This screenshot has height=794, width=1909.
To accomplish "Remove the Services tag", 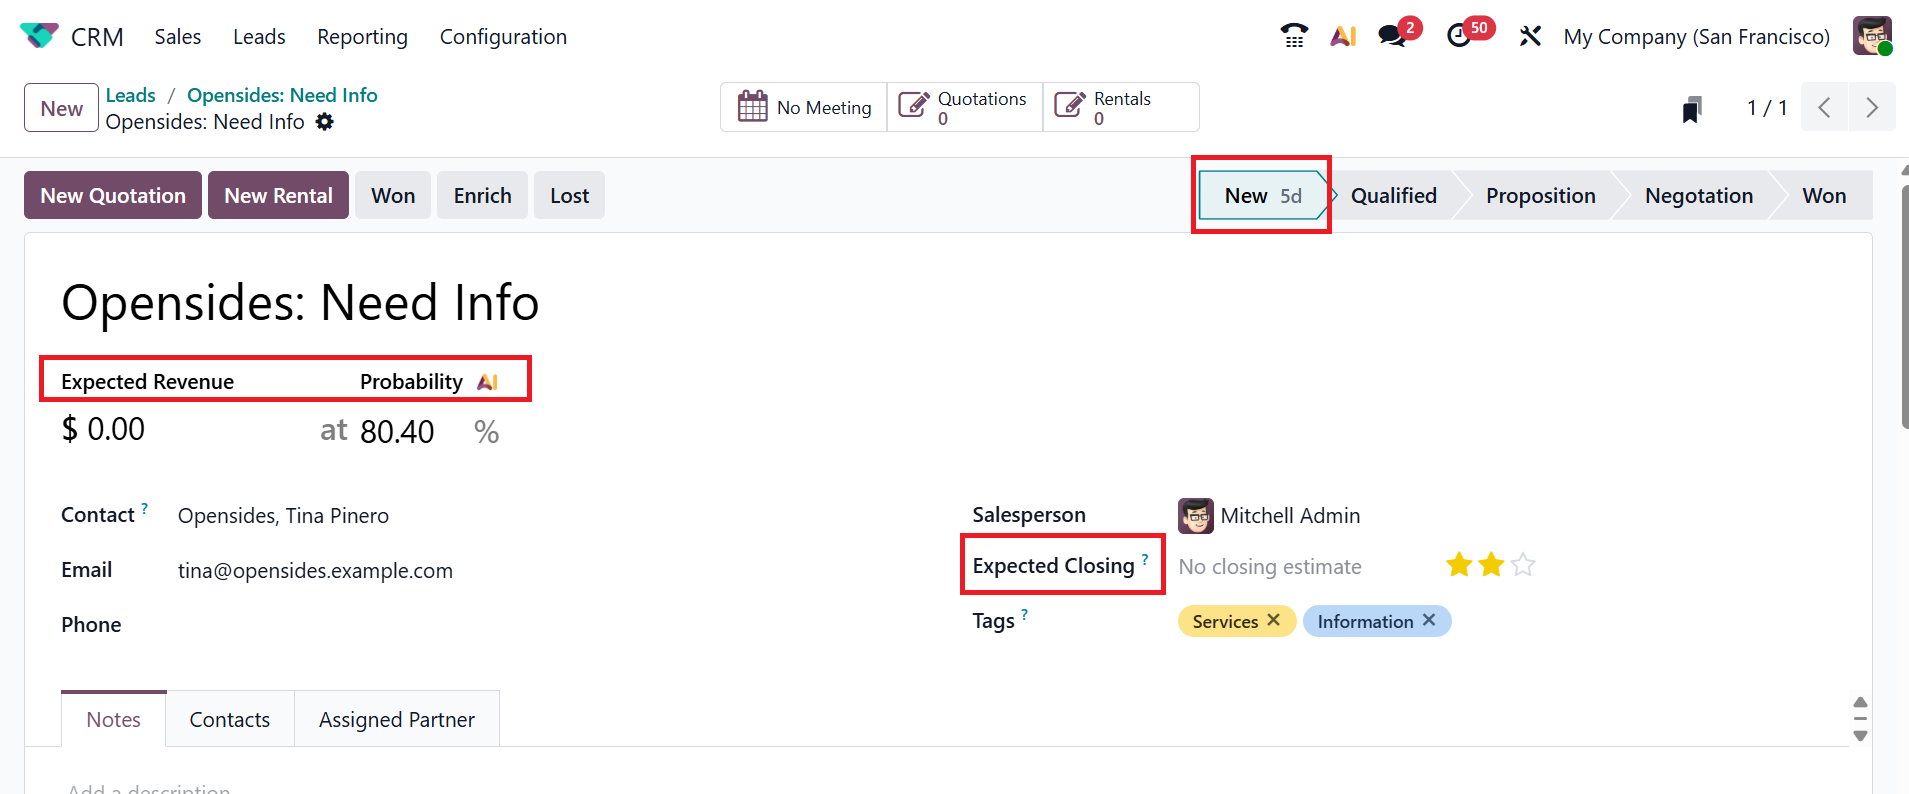I will [1274, 620].
